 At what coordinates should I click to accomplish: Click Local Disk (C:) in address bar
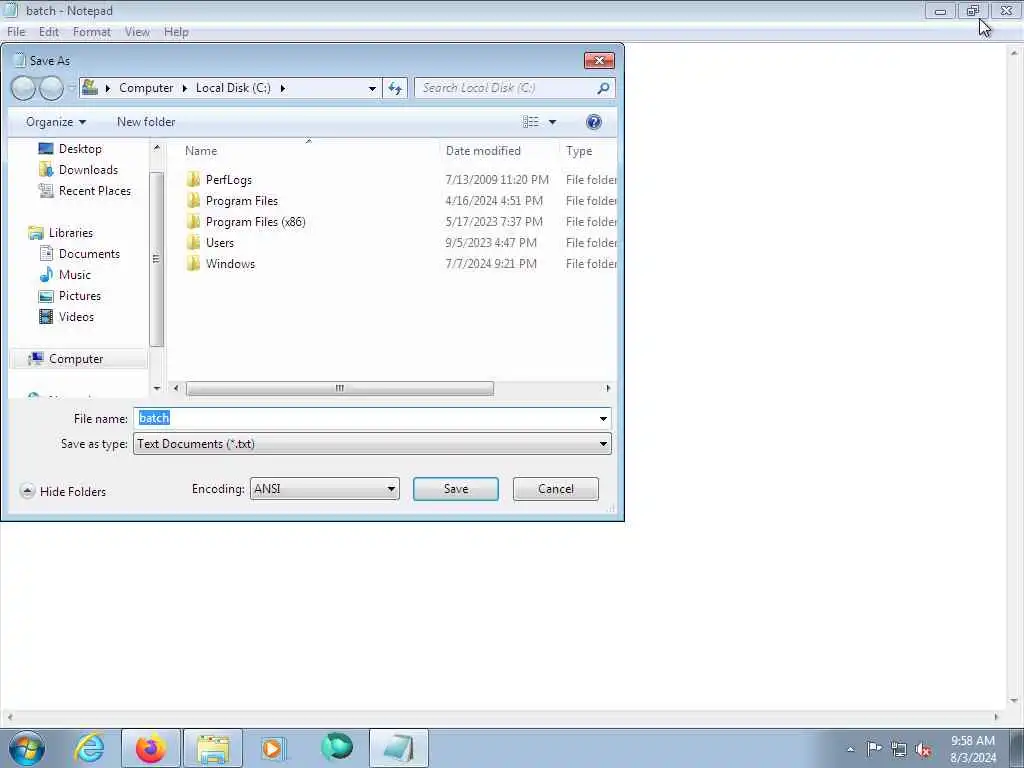[x=233, y=88]
